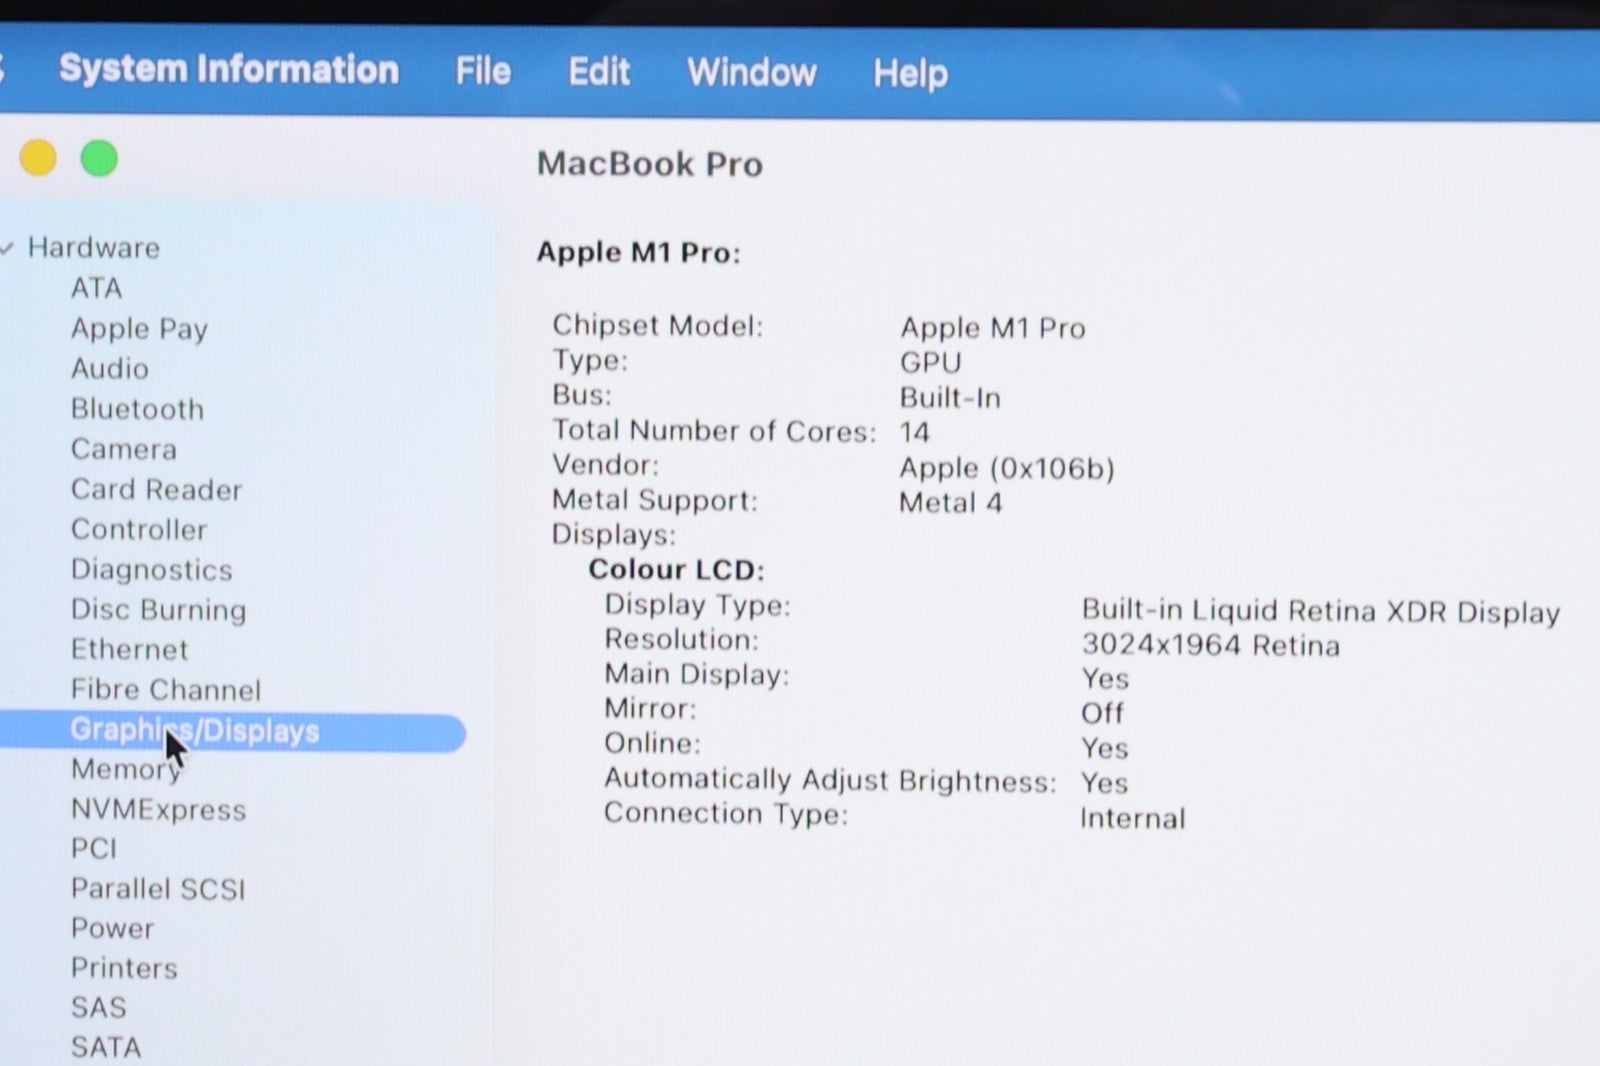
Task: Select Bluetooth in the hardware list
Action: pos(137,409)
